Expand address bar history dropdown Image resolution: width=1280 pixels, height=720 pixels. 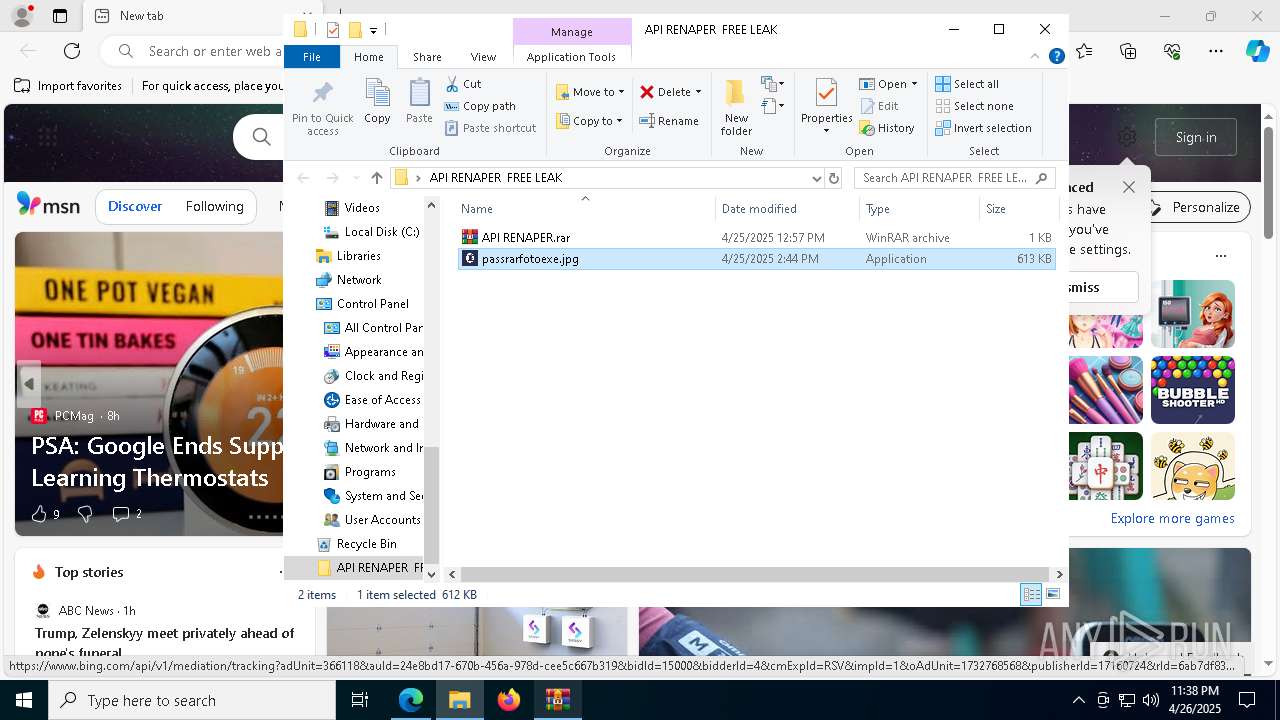pyautogui.click(x=816, y=178)
